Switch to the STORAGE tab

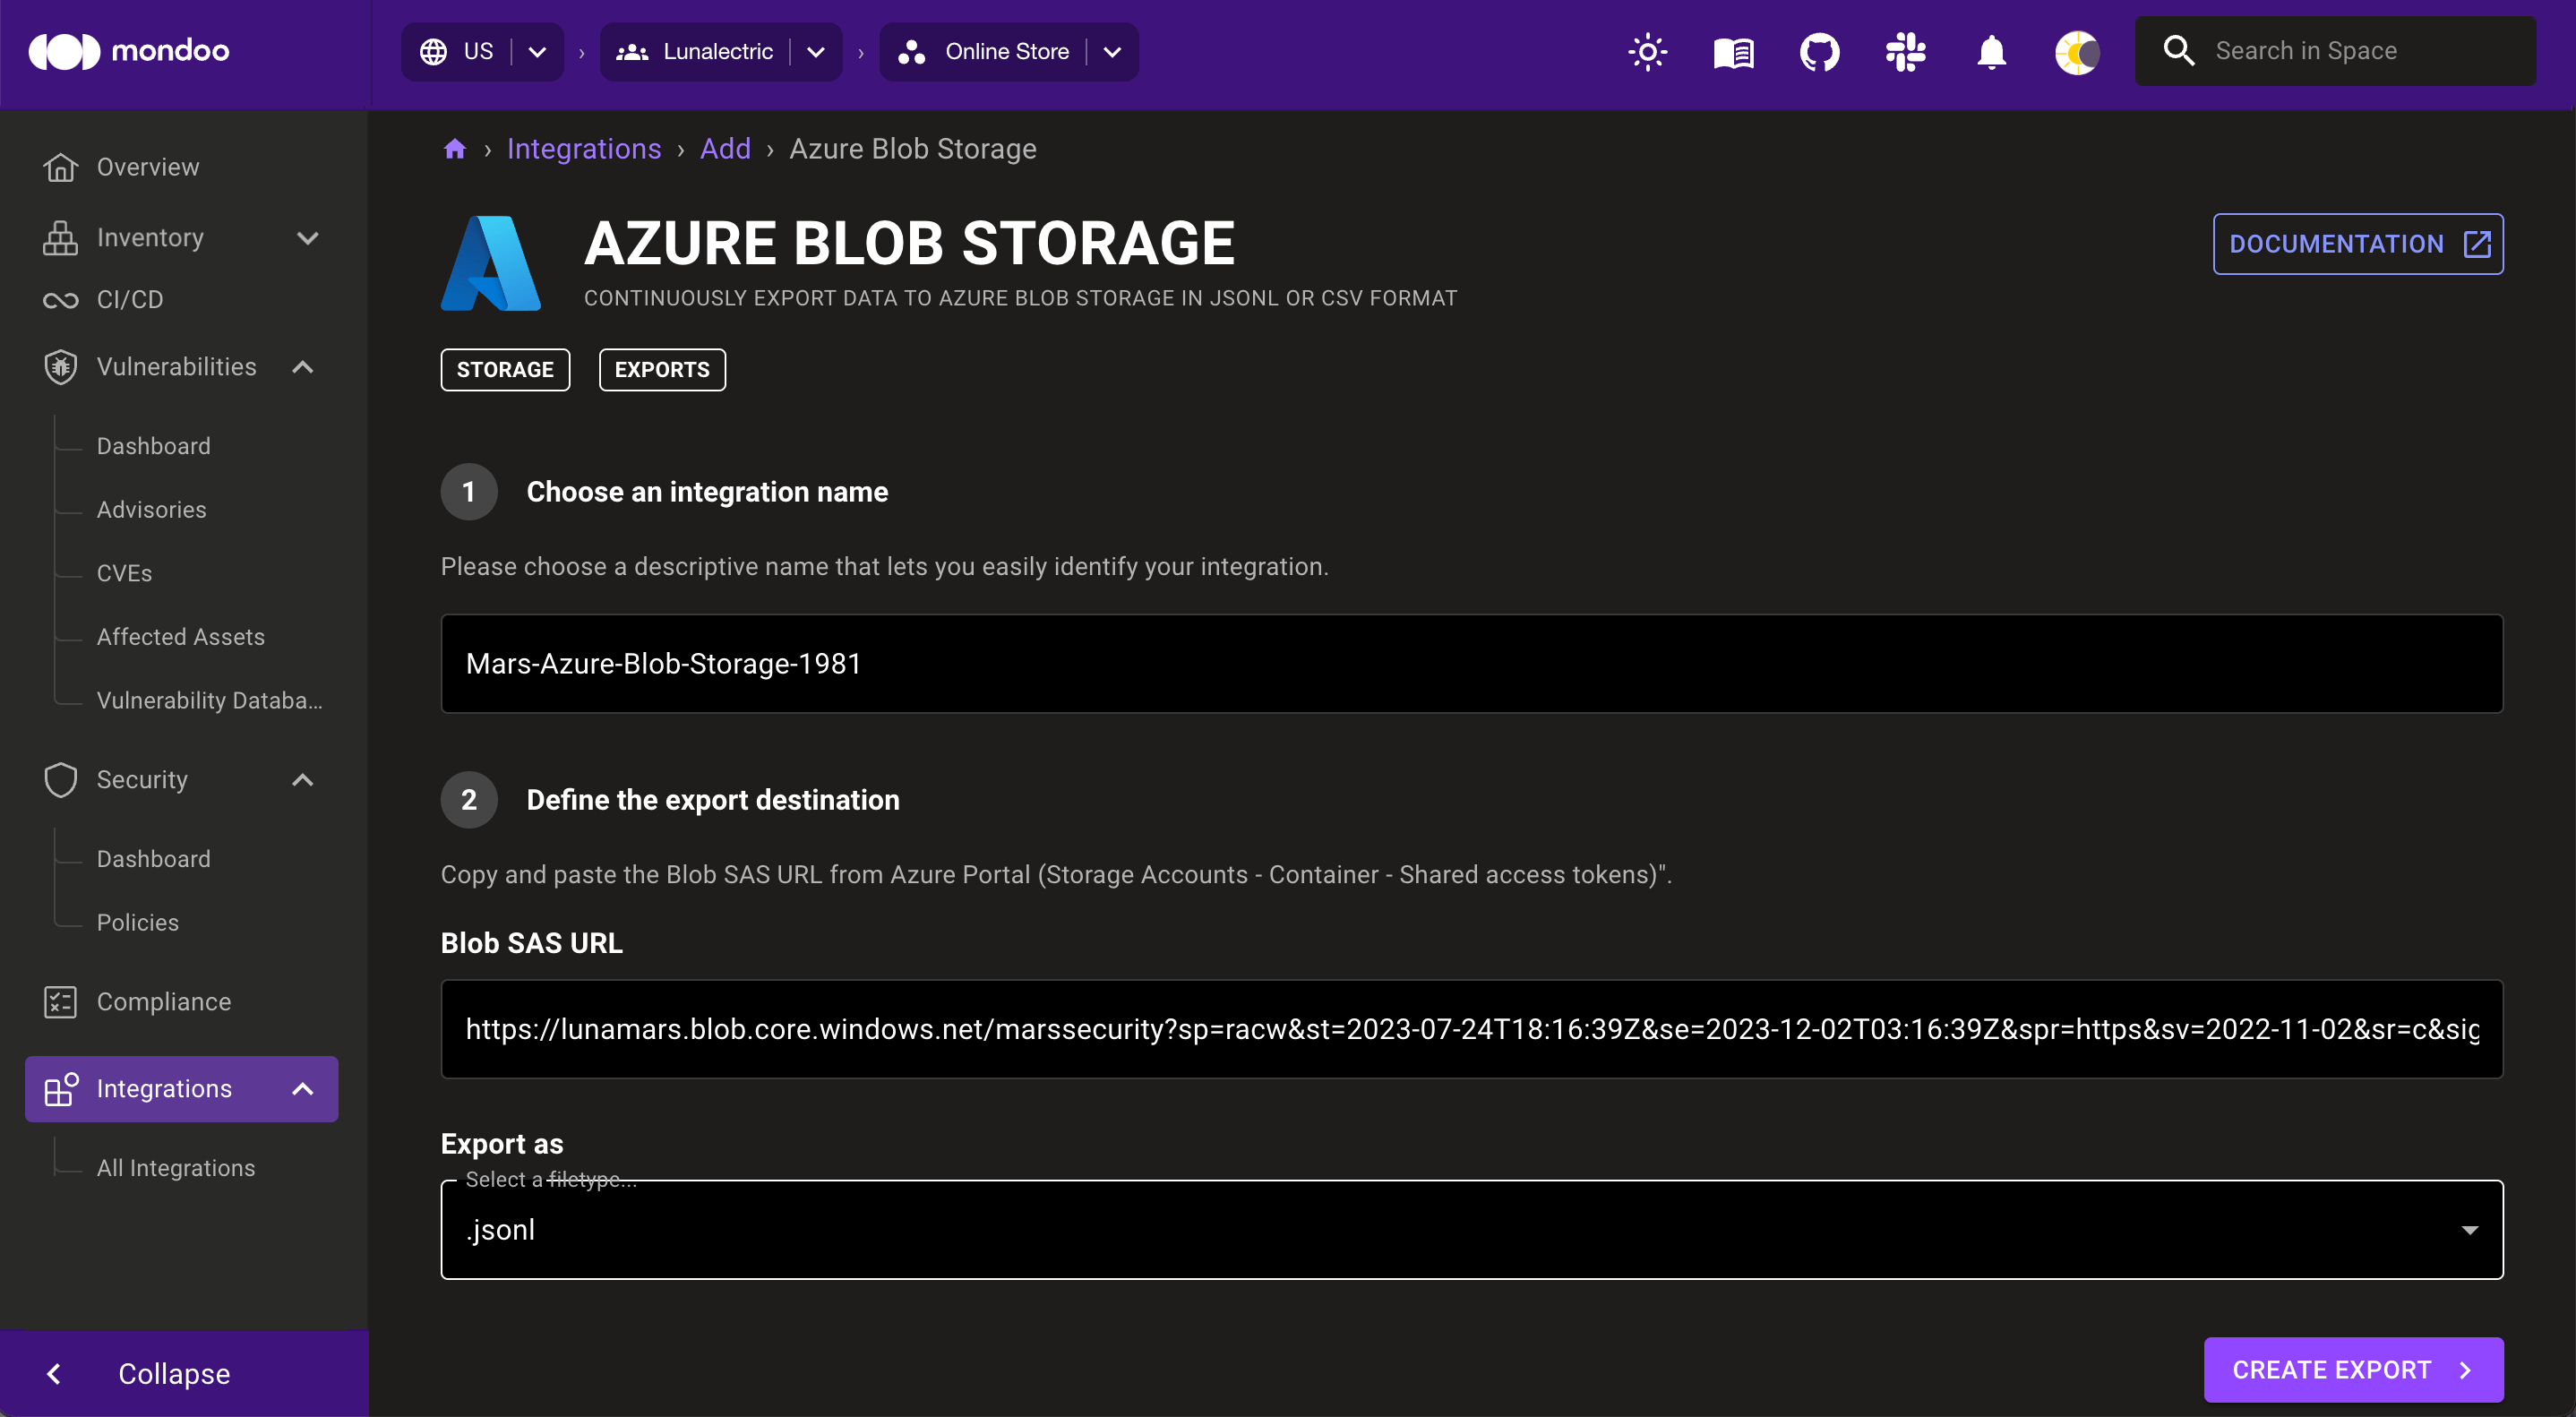click(506, 368)
